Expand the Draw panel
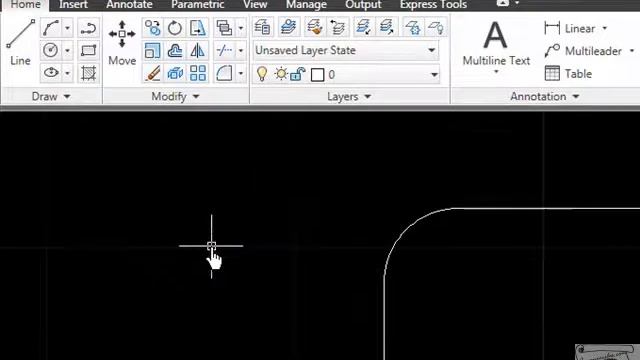 [51, 97]
